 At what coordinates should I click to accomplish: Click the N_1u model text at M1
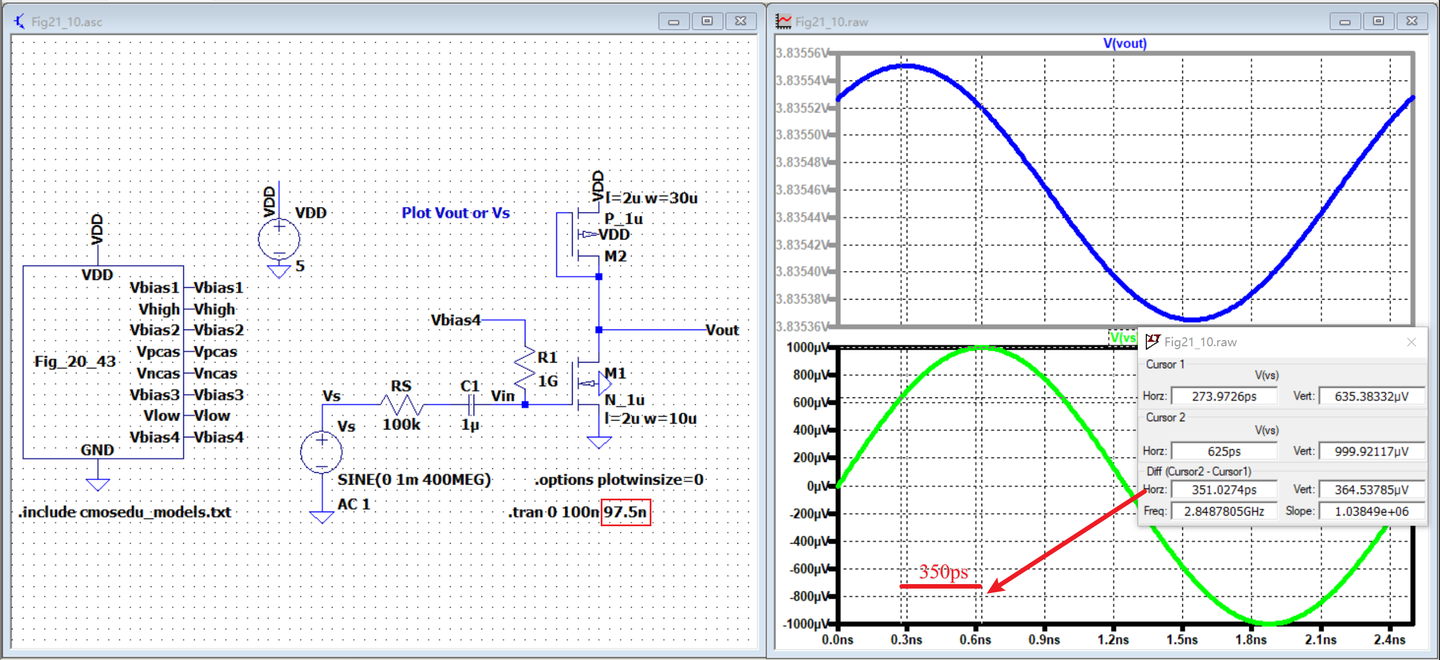pyautogui.click(x=624, y=399)
